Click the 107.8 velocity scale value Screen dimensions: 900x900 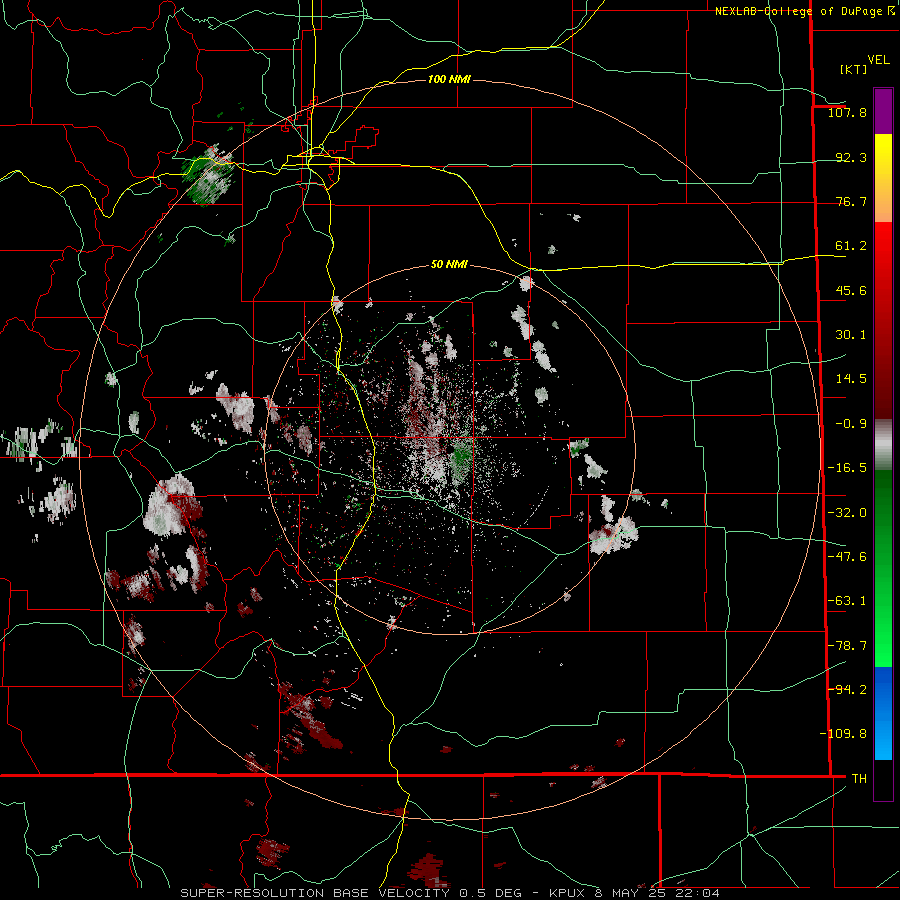tap(847, 112)
